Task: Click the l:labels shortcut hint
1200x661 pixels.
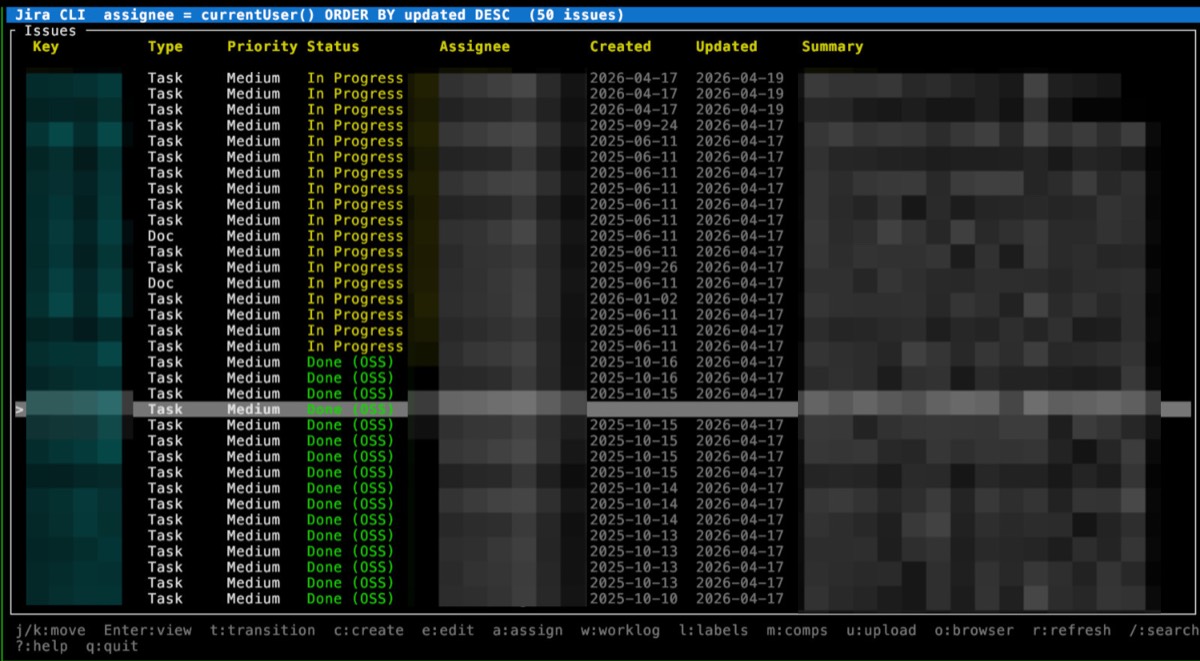Action: [714, 631]
